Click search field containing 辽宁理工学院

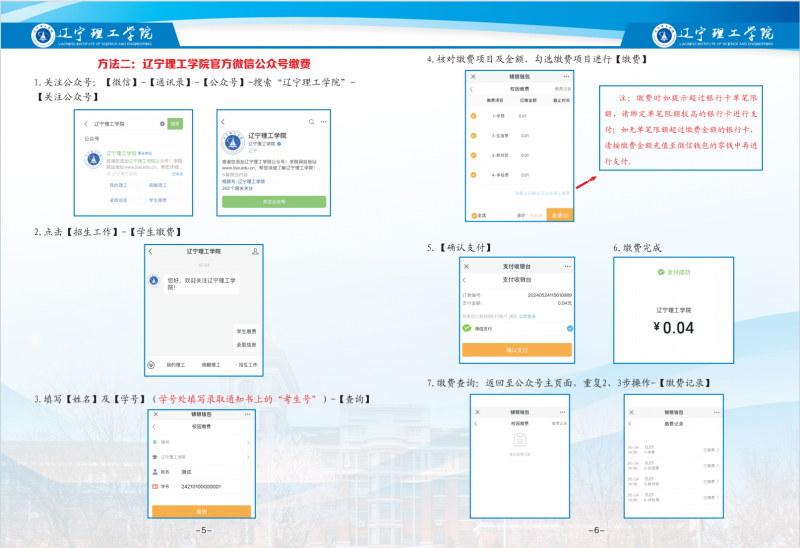[123, 123]
